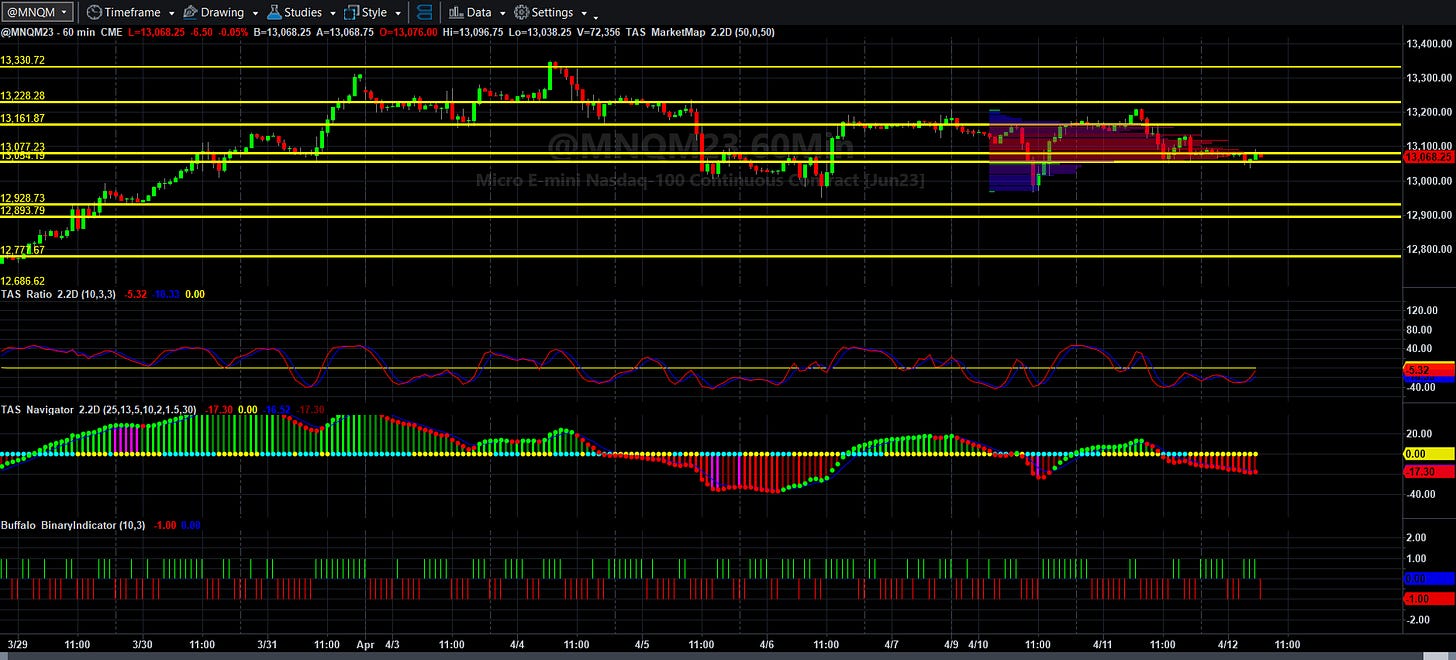Open the Style menu
1456x660 pixels.
374,12
